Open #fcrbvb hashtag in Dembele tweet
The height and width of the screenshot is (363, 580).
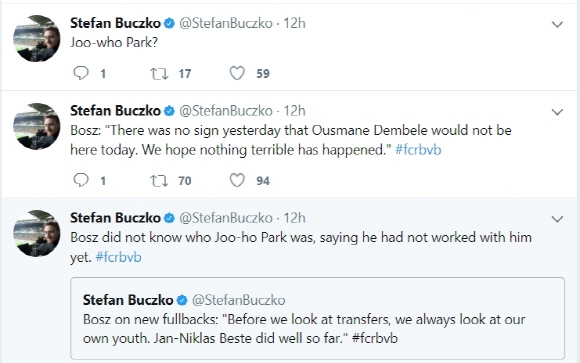click(418, 150)
